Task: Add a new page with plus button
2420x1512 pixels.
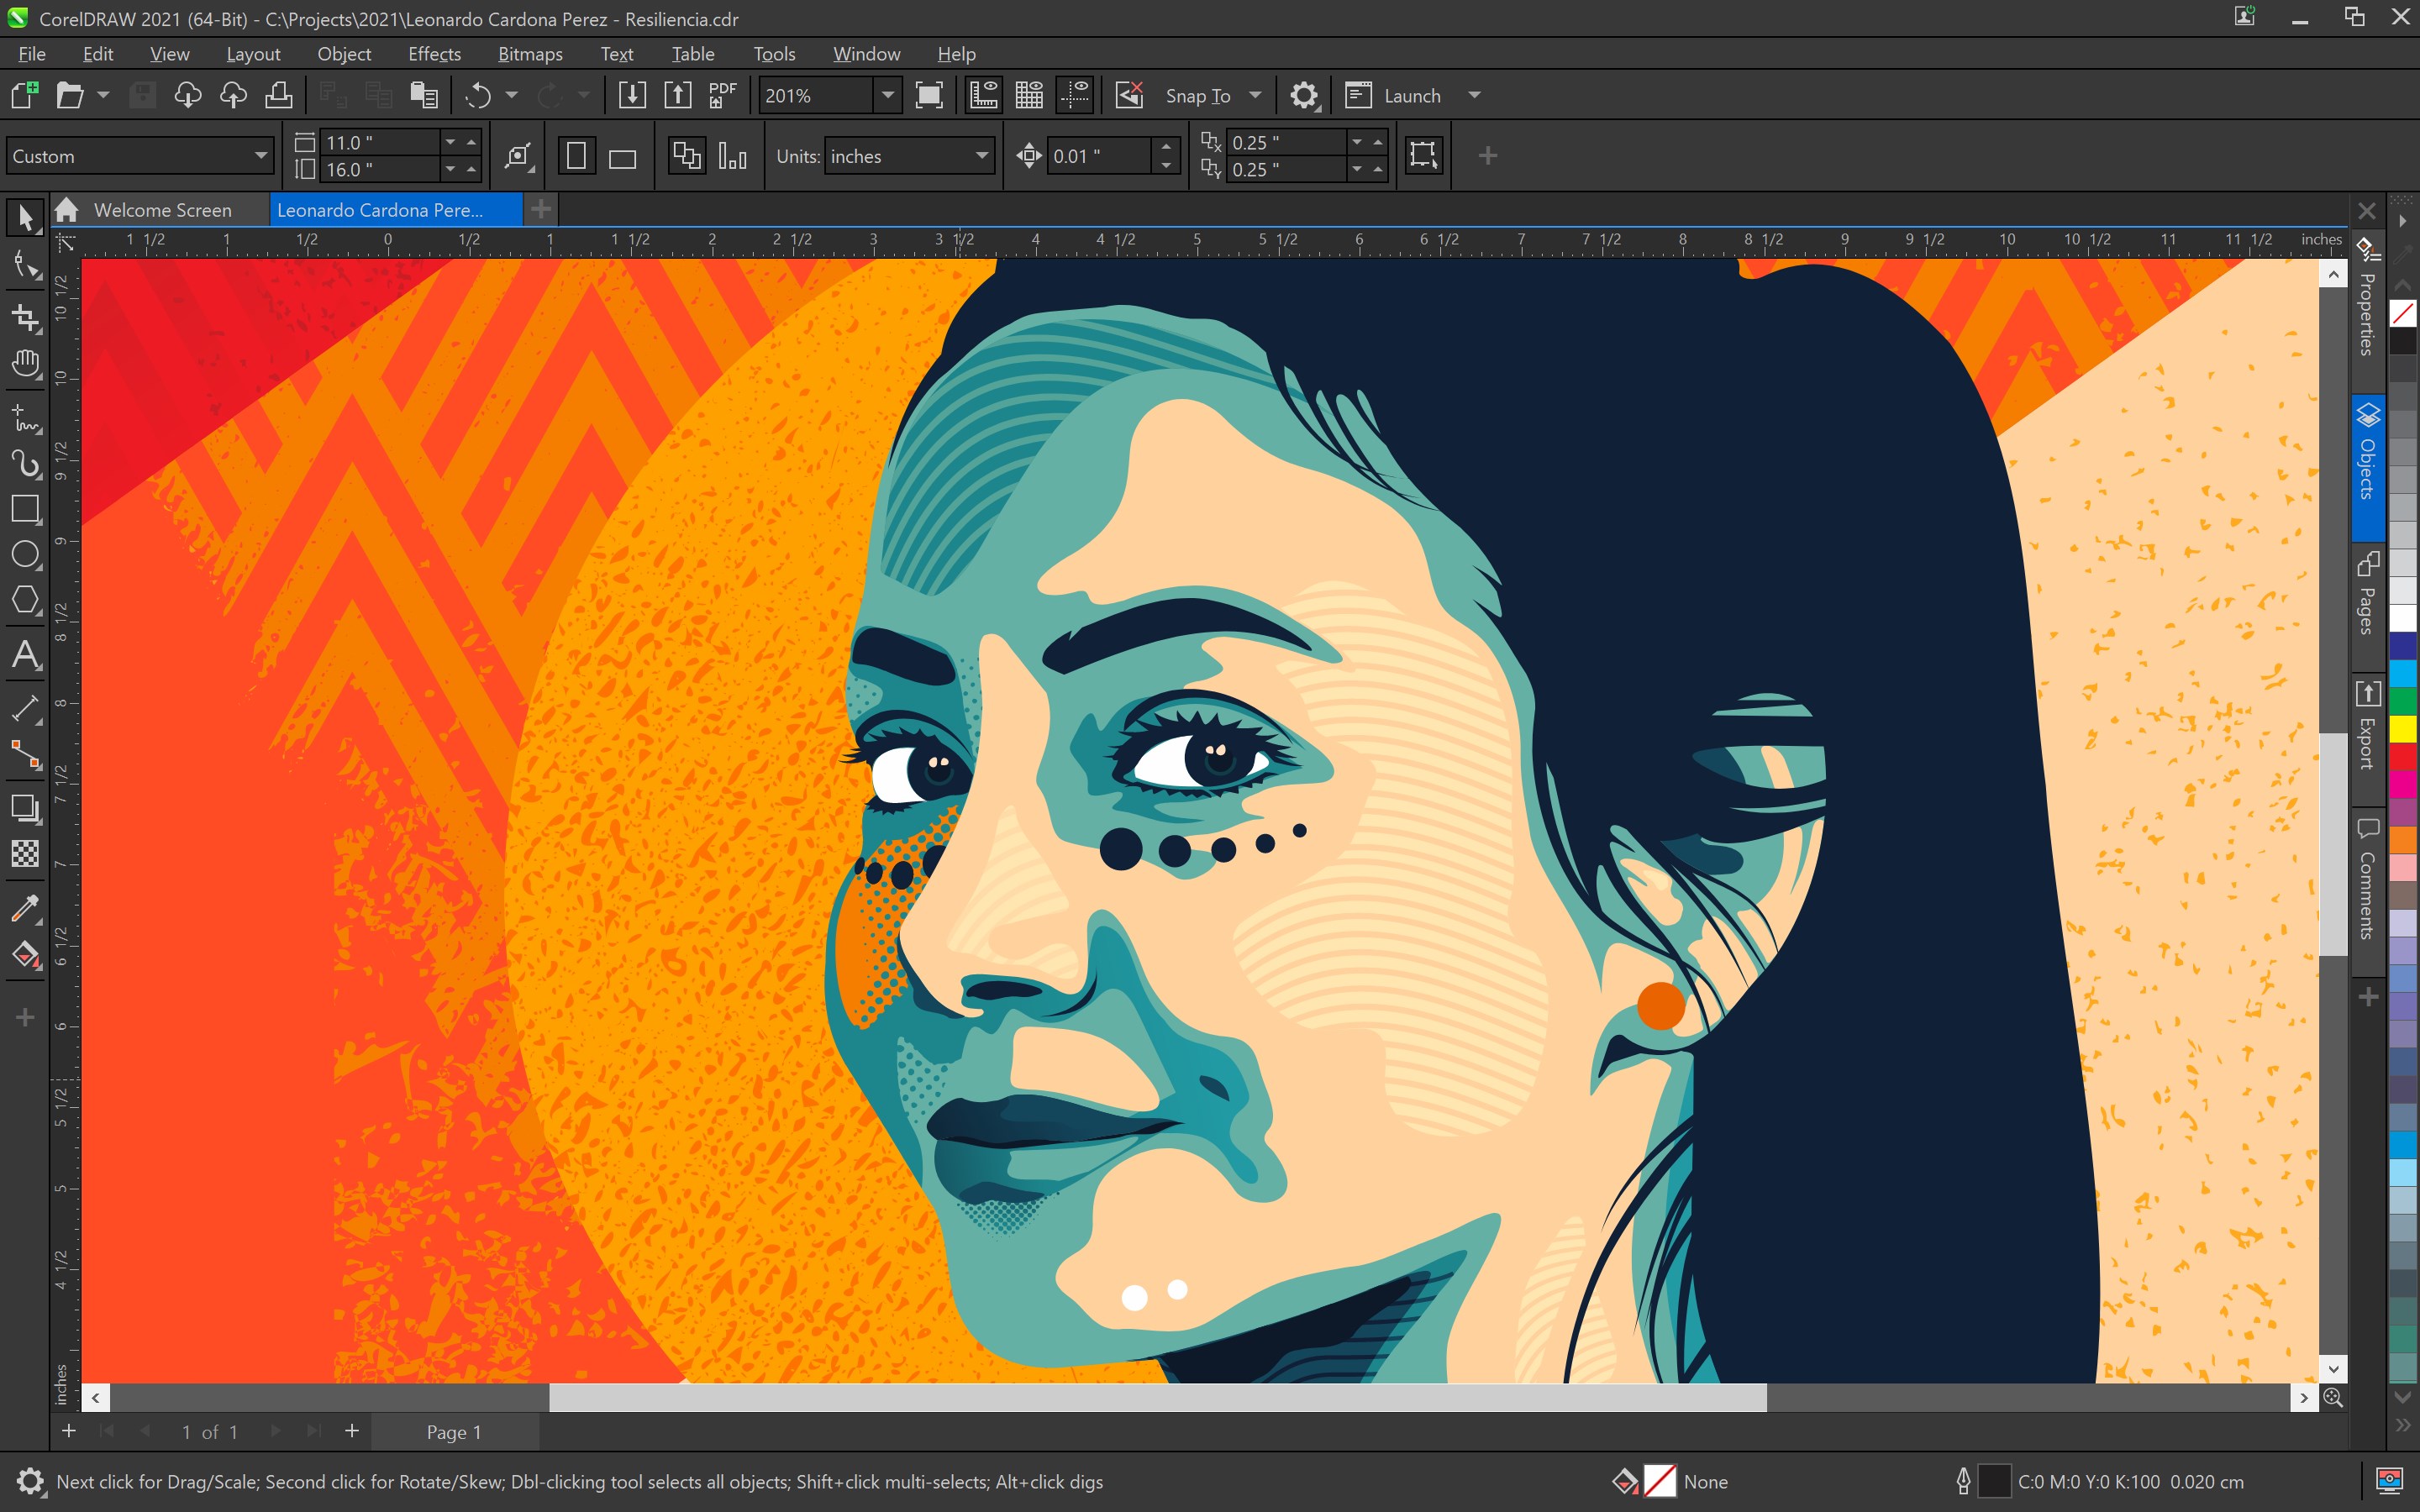Action: pos(68,1431)
